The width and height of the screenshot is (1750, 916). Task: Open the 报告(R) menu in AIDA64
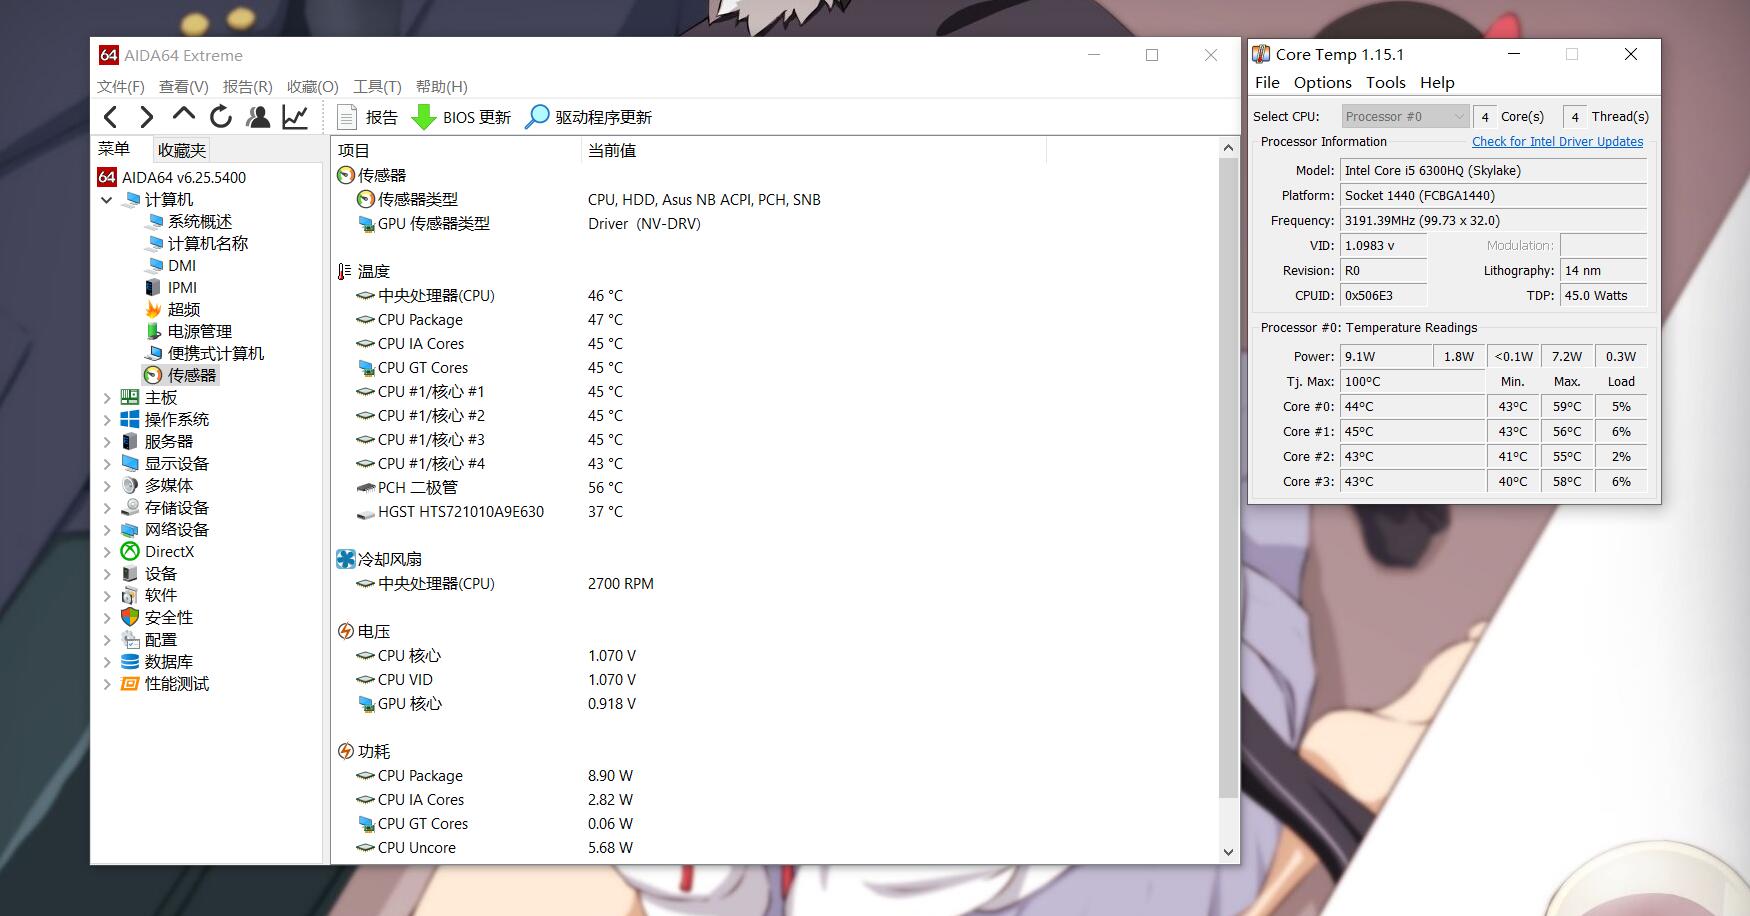(248, 87)
